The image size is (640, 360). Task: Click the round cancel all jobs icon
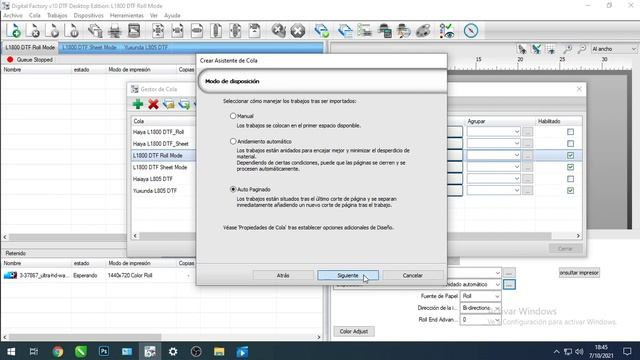298,31
